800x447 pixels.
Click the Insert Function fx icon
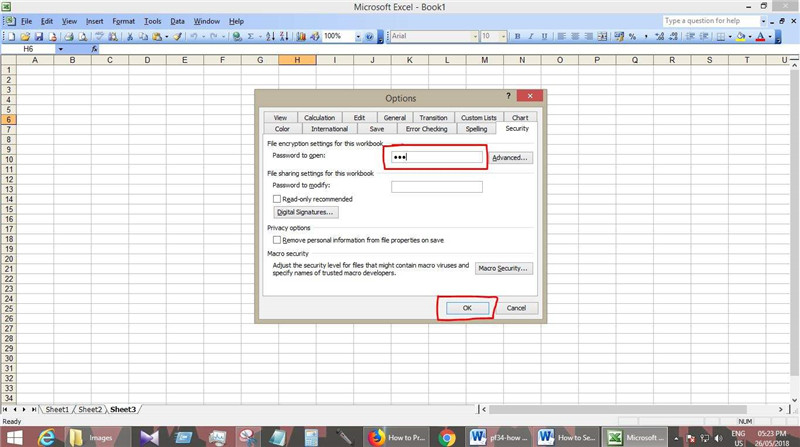pos(94,49)
